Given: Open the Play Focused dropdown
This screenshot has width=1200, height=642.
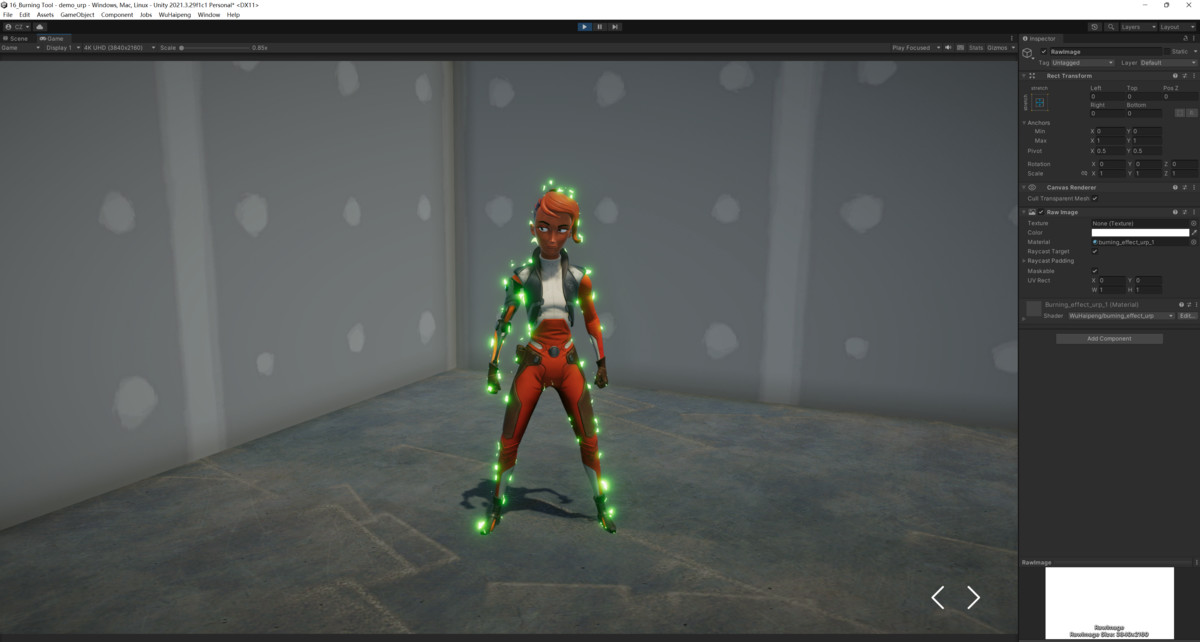Looking at the screenshot, I should 914,47.
